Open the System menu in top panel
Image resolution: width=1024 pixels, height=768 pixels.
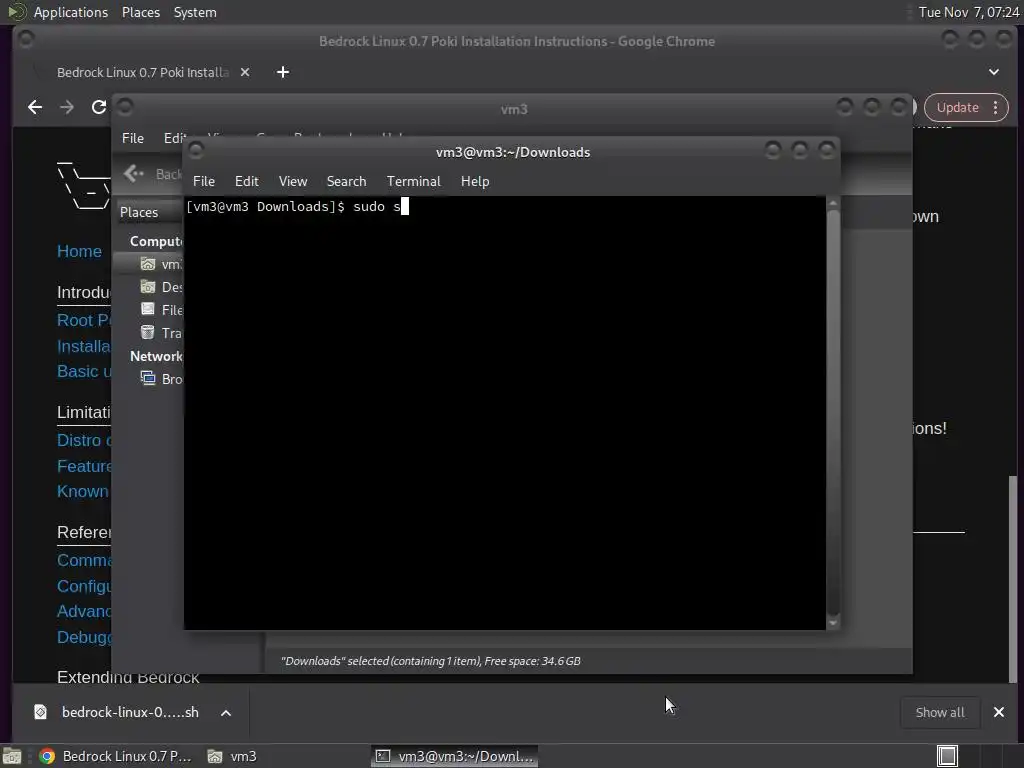point(195,12)
